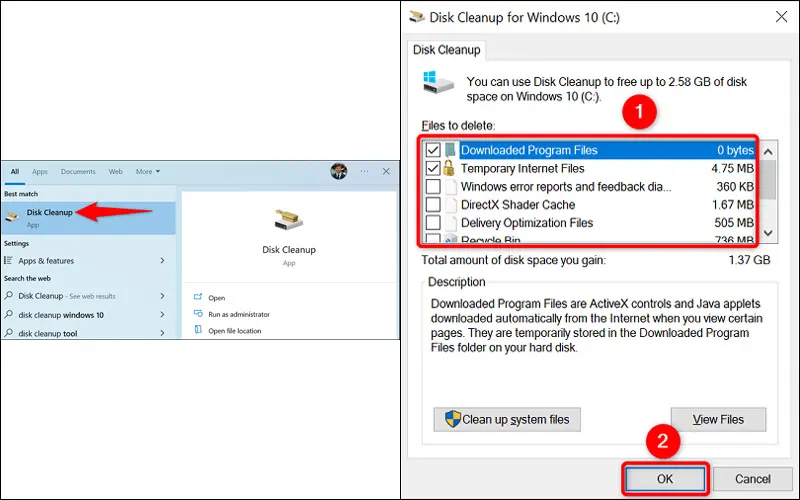Click the Temporary Internet Files lock icon
The image size is (800, 500).
[x=449, y=168]
